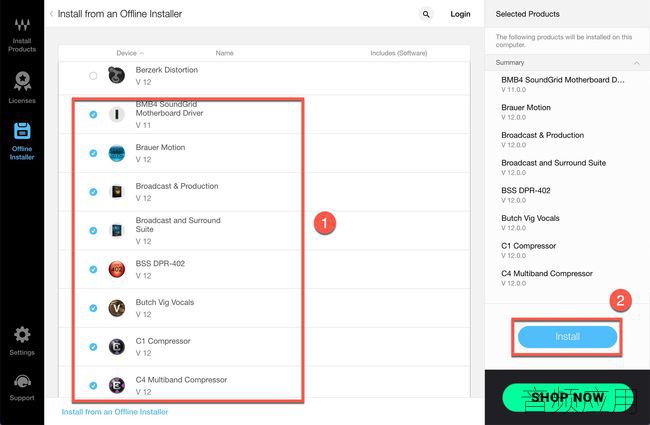Click the Includes (Software) column header
Screen dimensions: 650x425
click(x=398, y=53)
